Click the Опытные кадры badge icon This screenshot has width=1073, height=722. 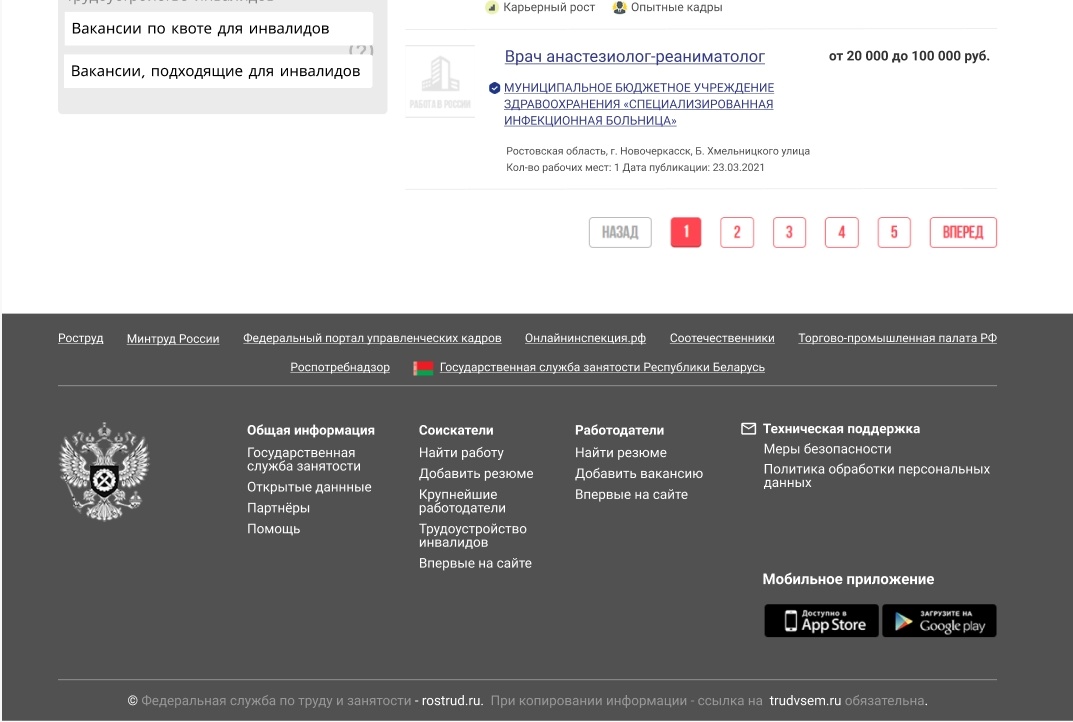615,7
